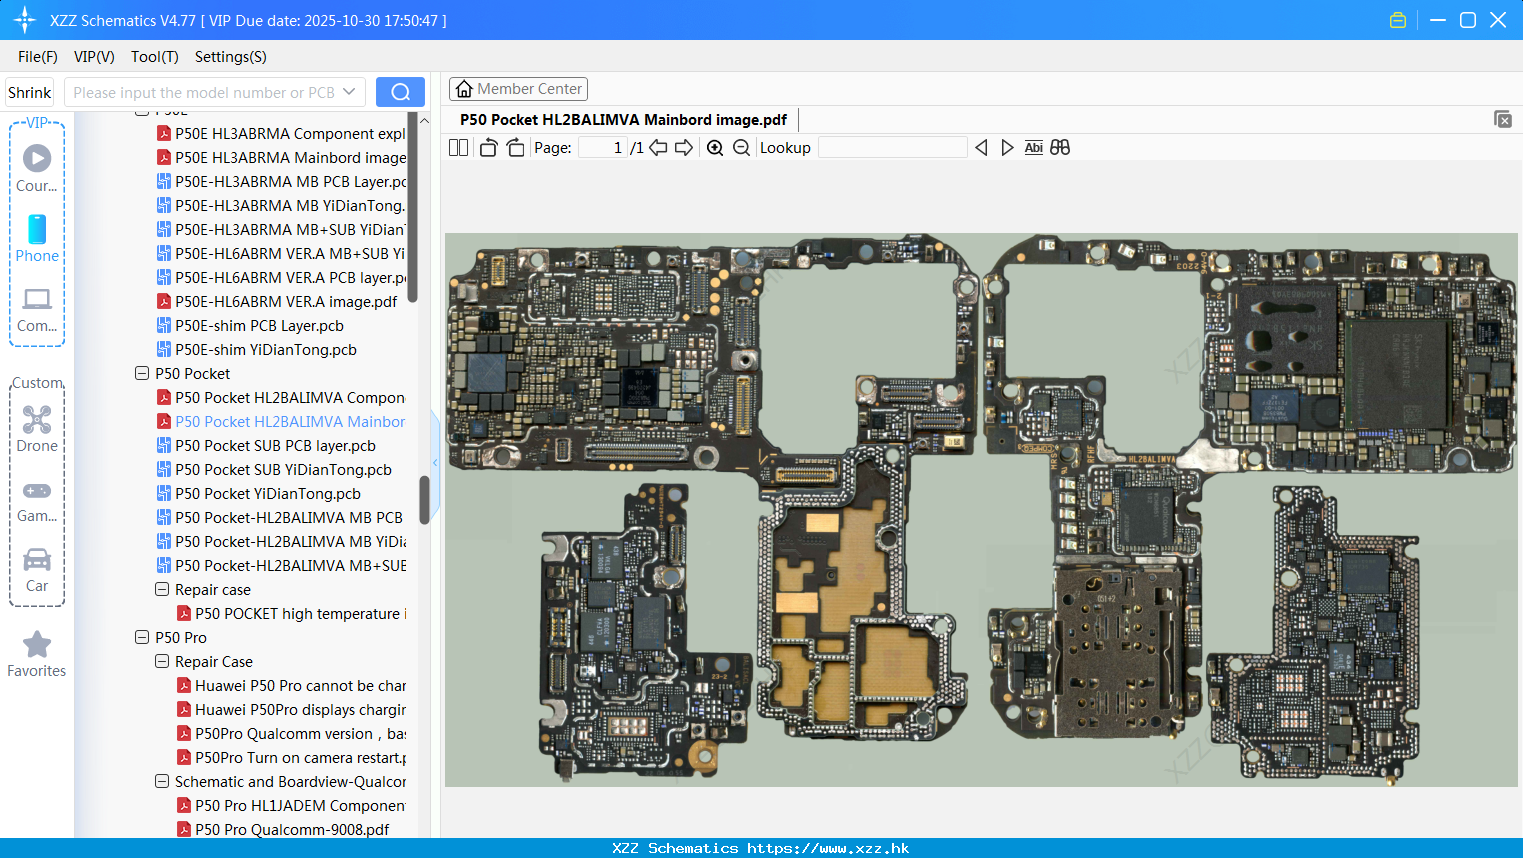This screenshot has width=1523, height=858.
Task: Open the Tool(T) menu
Action: point(155,57)
